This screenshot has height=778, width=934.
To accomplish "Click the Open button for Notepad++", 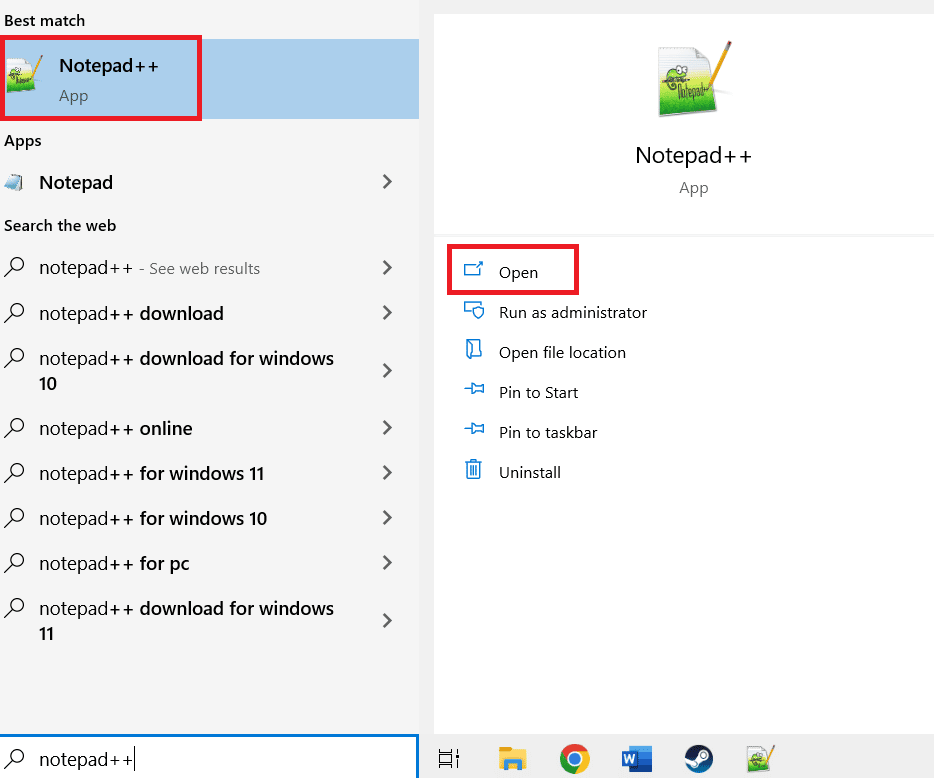I will coord(512,269).
